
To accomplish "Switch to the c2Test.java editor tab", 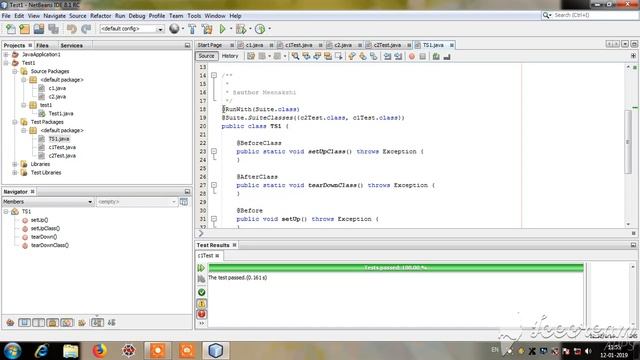I will tap(387, 45).
